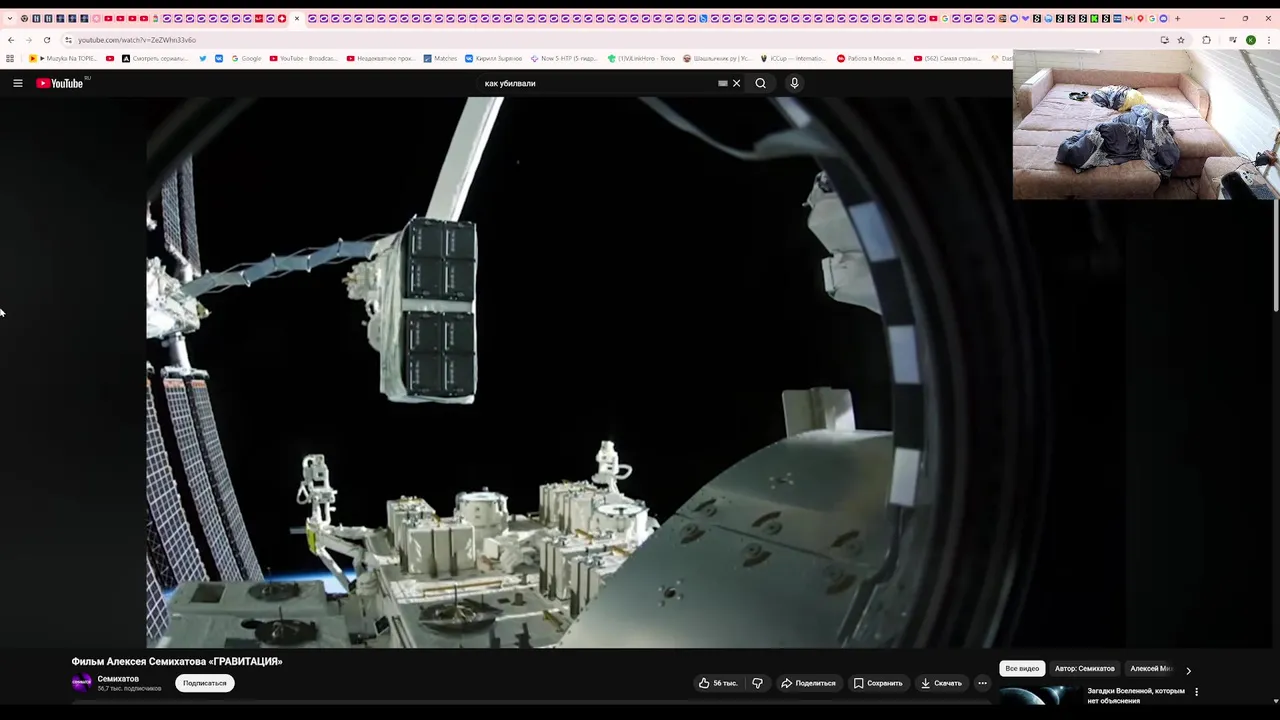1280x720 pixels.
Task: Open the 'Загадки Вселенной' suggested video thumbnail
Action: 1040,697
